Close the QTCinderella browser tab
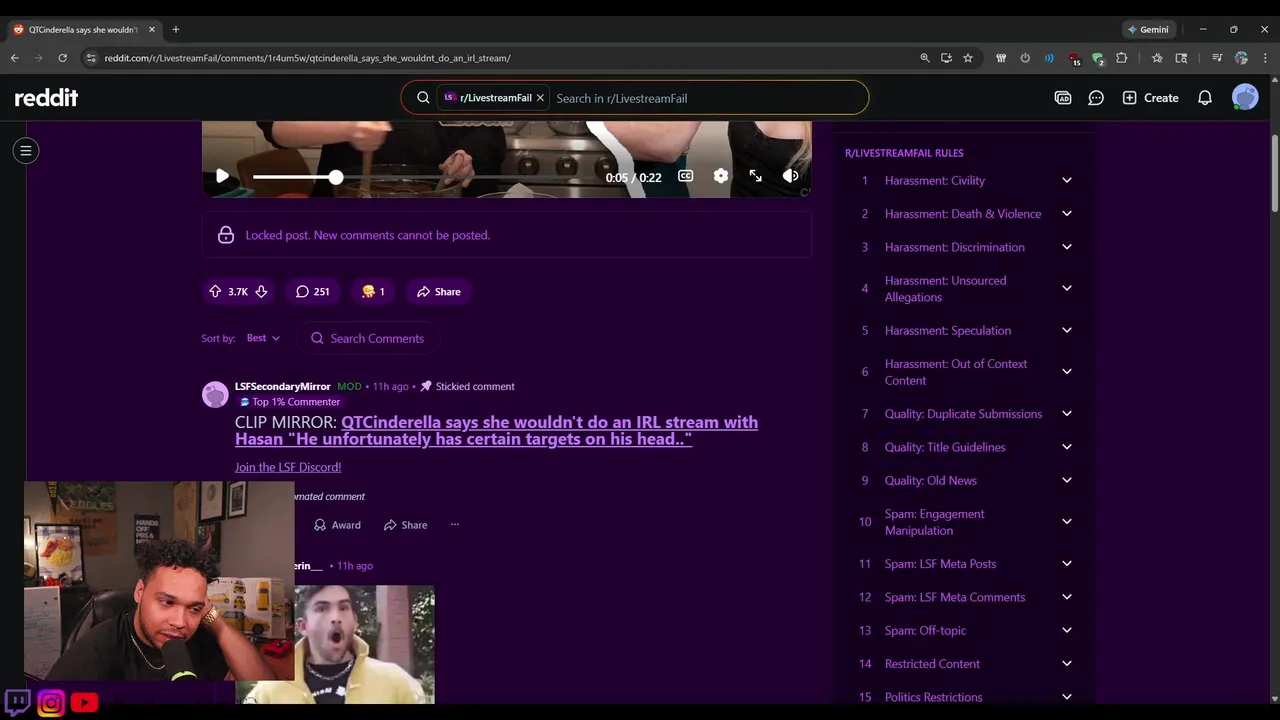The image size is (1280, 720). tap(152, 30)
